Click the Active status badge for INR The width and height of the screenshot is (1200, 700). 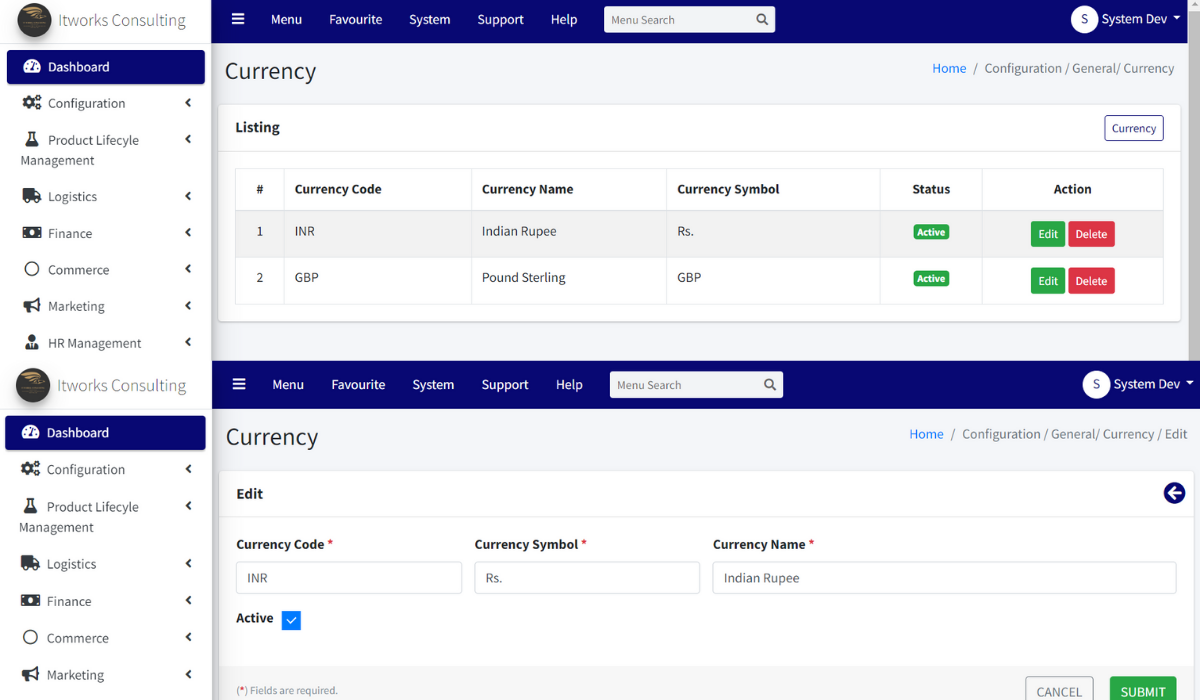(x=930, y=231)
